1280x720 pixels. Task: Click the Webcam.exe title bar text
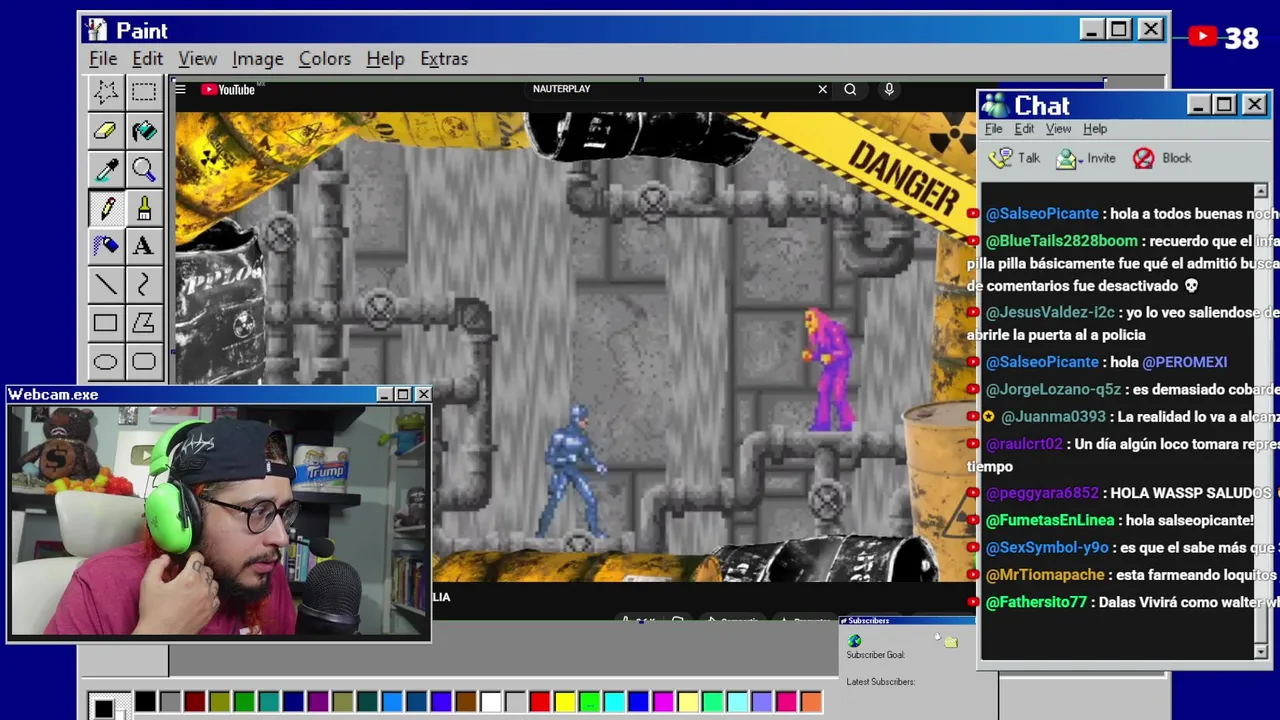tap(53, 395)
